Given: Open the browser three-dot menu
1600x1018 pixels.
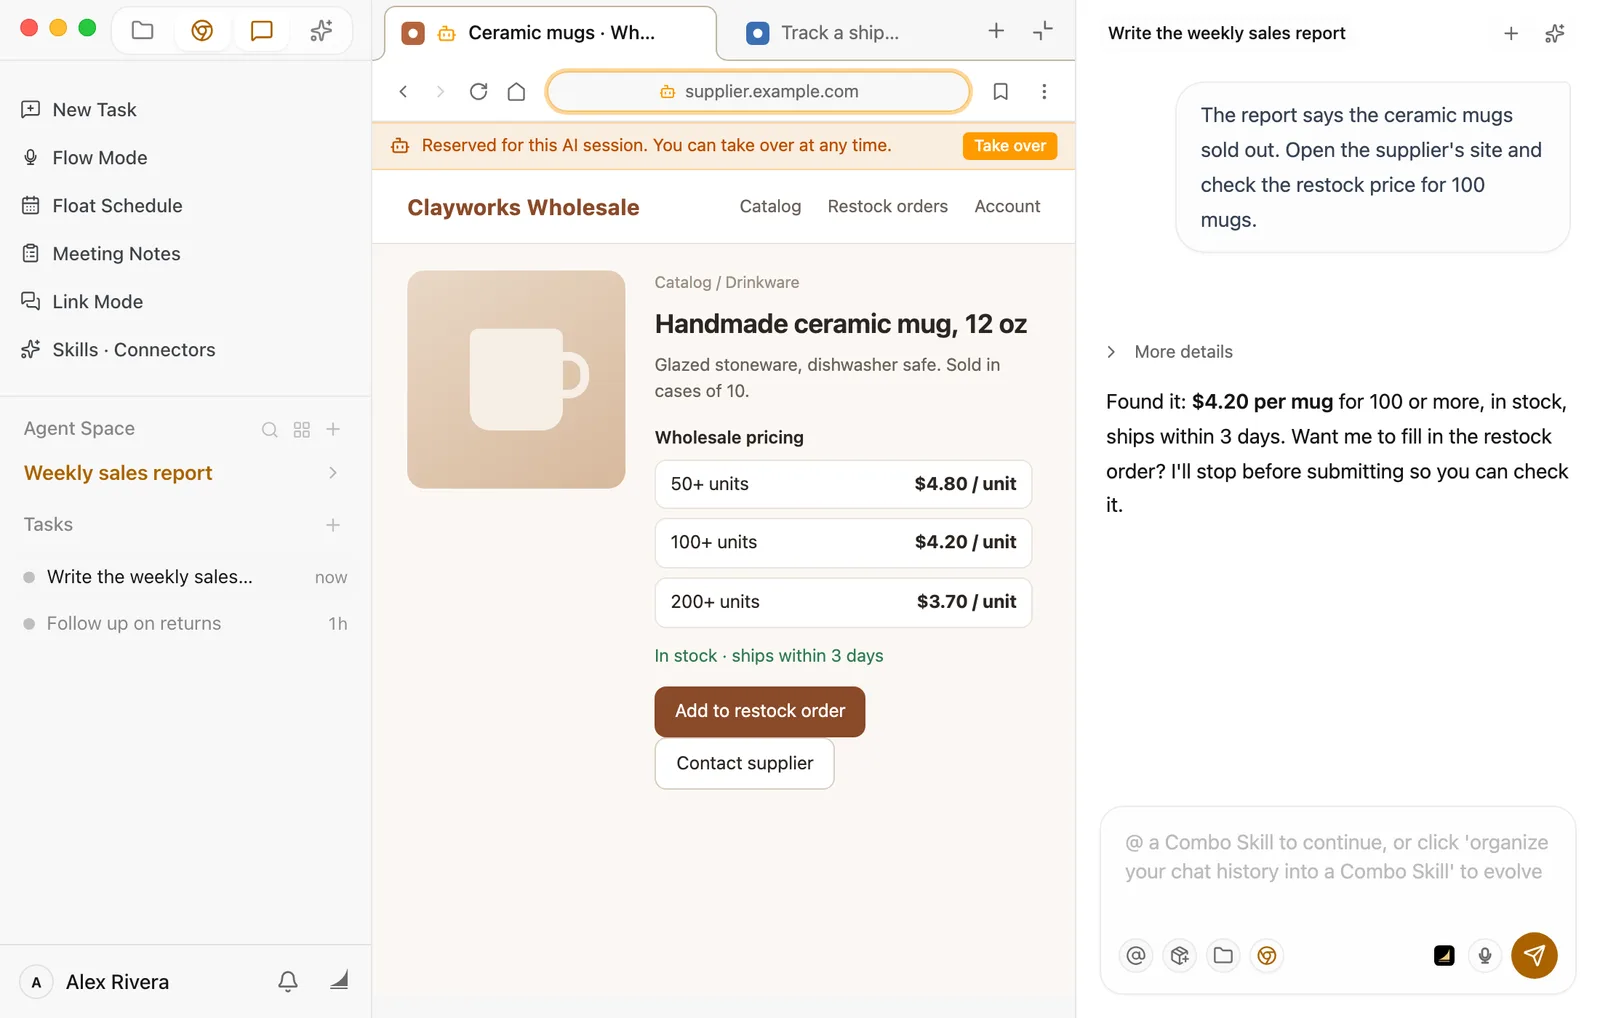Looking at the screenshot, I should (x=1044, y=92).
